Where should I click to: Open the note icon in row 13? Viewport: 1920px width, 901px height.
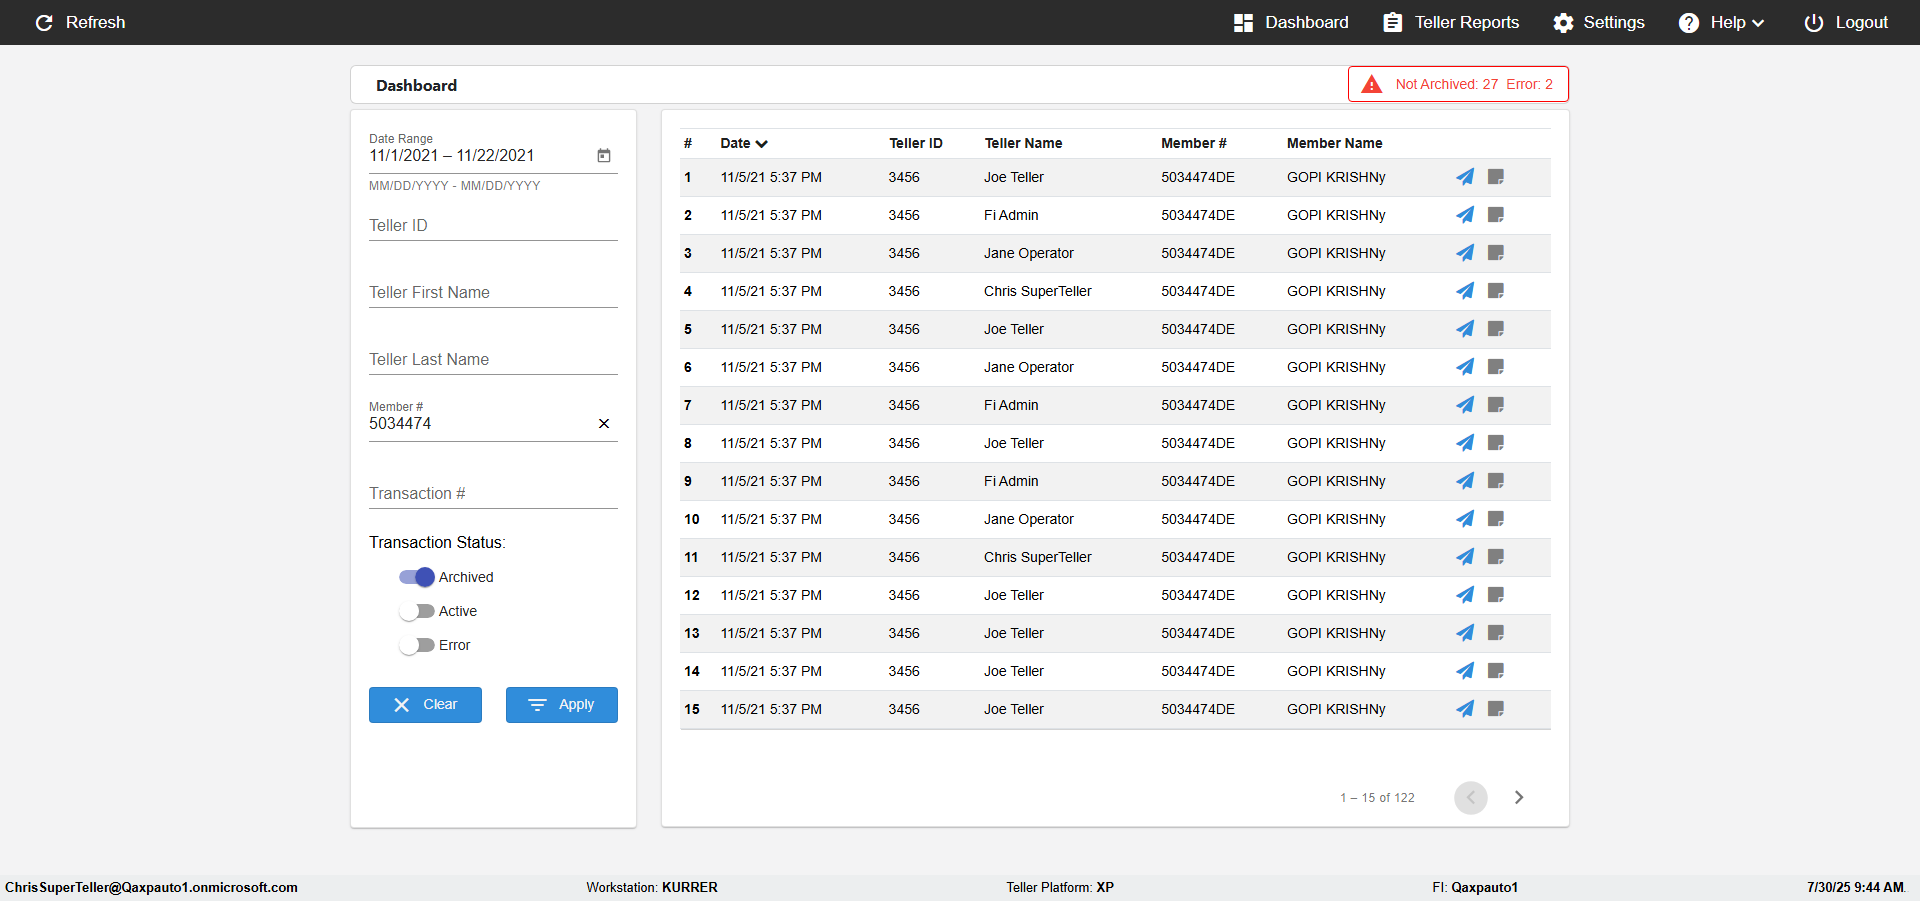click(x=1496, y=633)
